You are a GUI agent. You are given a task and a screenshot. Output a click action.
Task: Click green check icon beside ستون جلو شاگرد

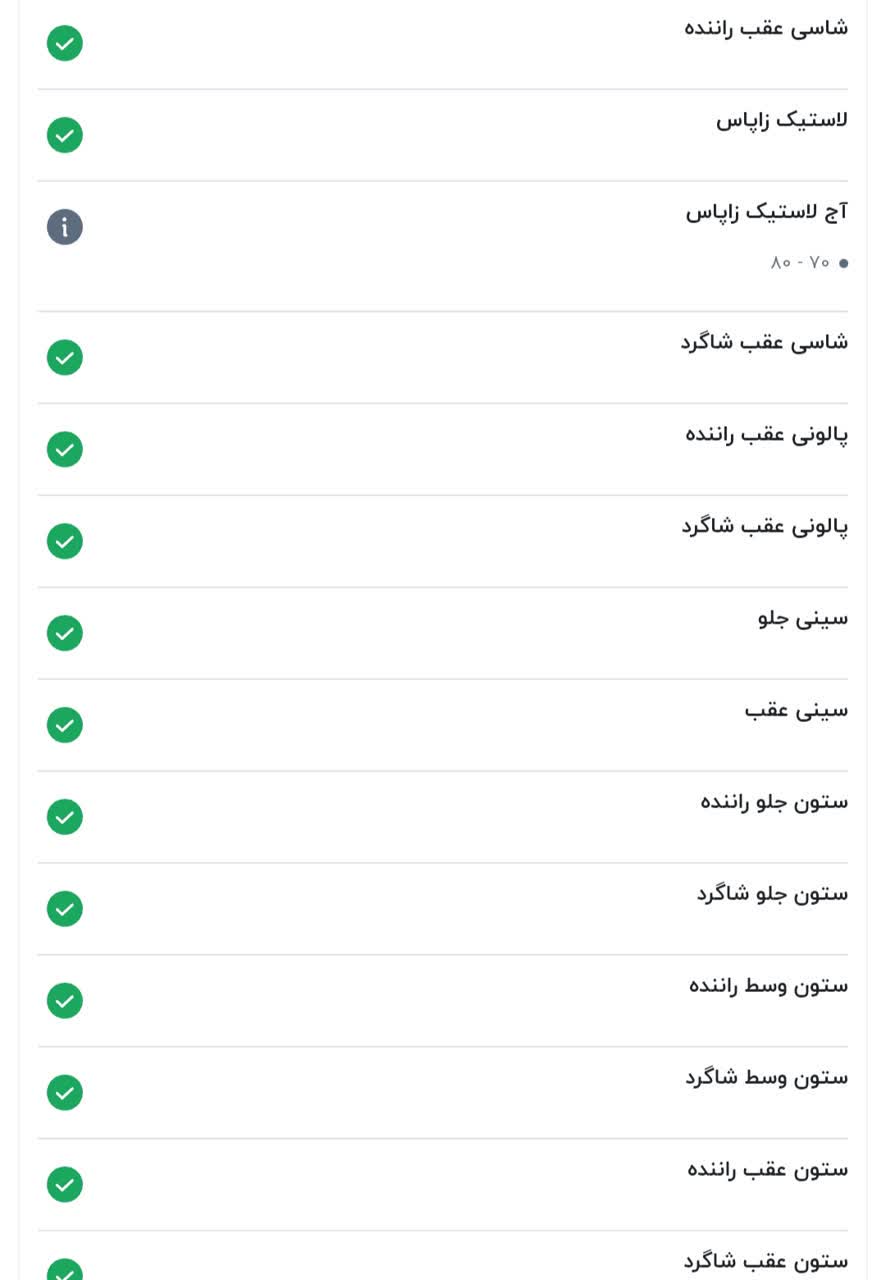tap(65, 909)
